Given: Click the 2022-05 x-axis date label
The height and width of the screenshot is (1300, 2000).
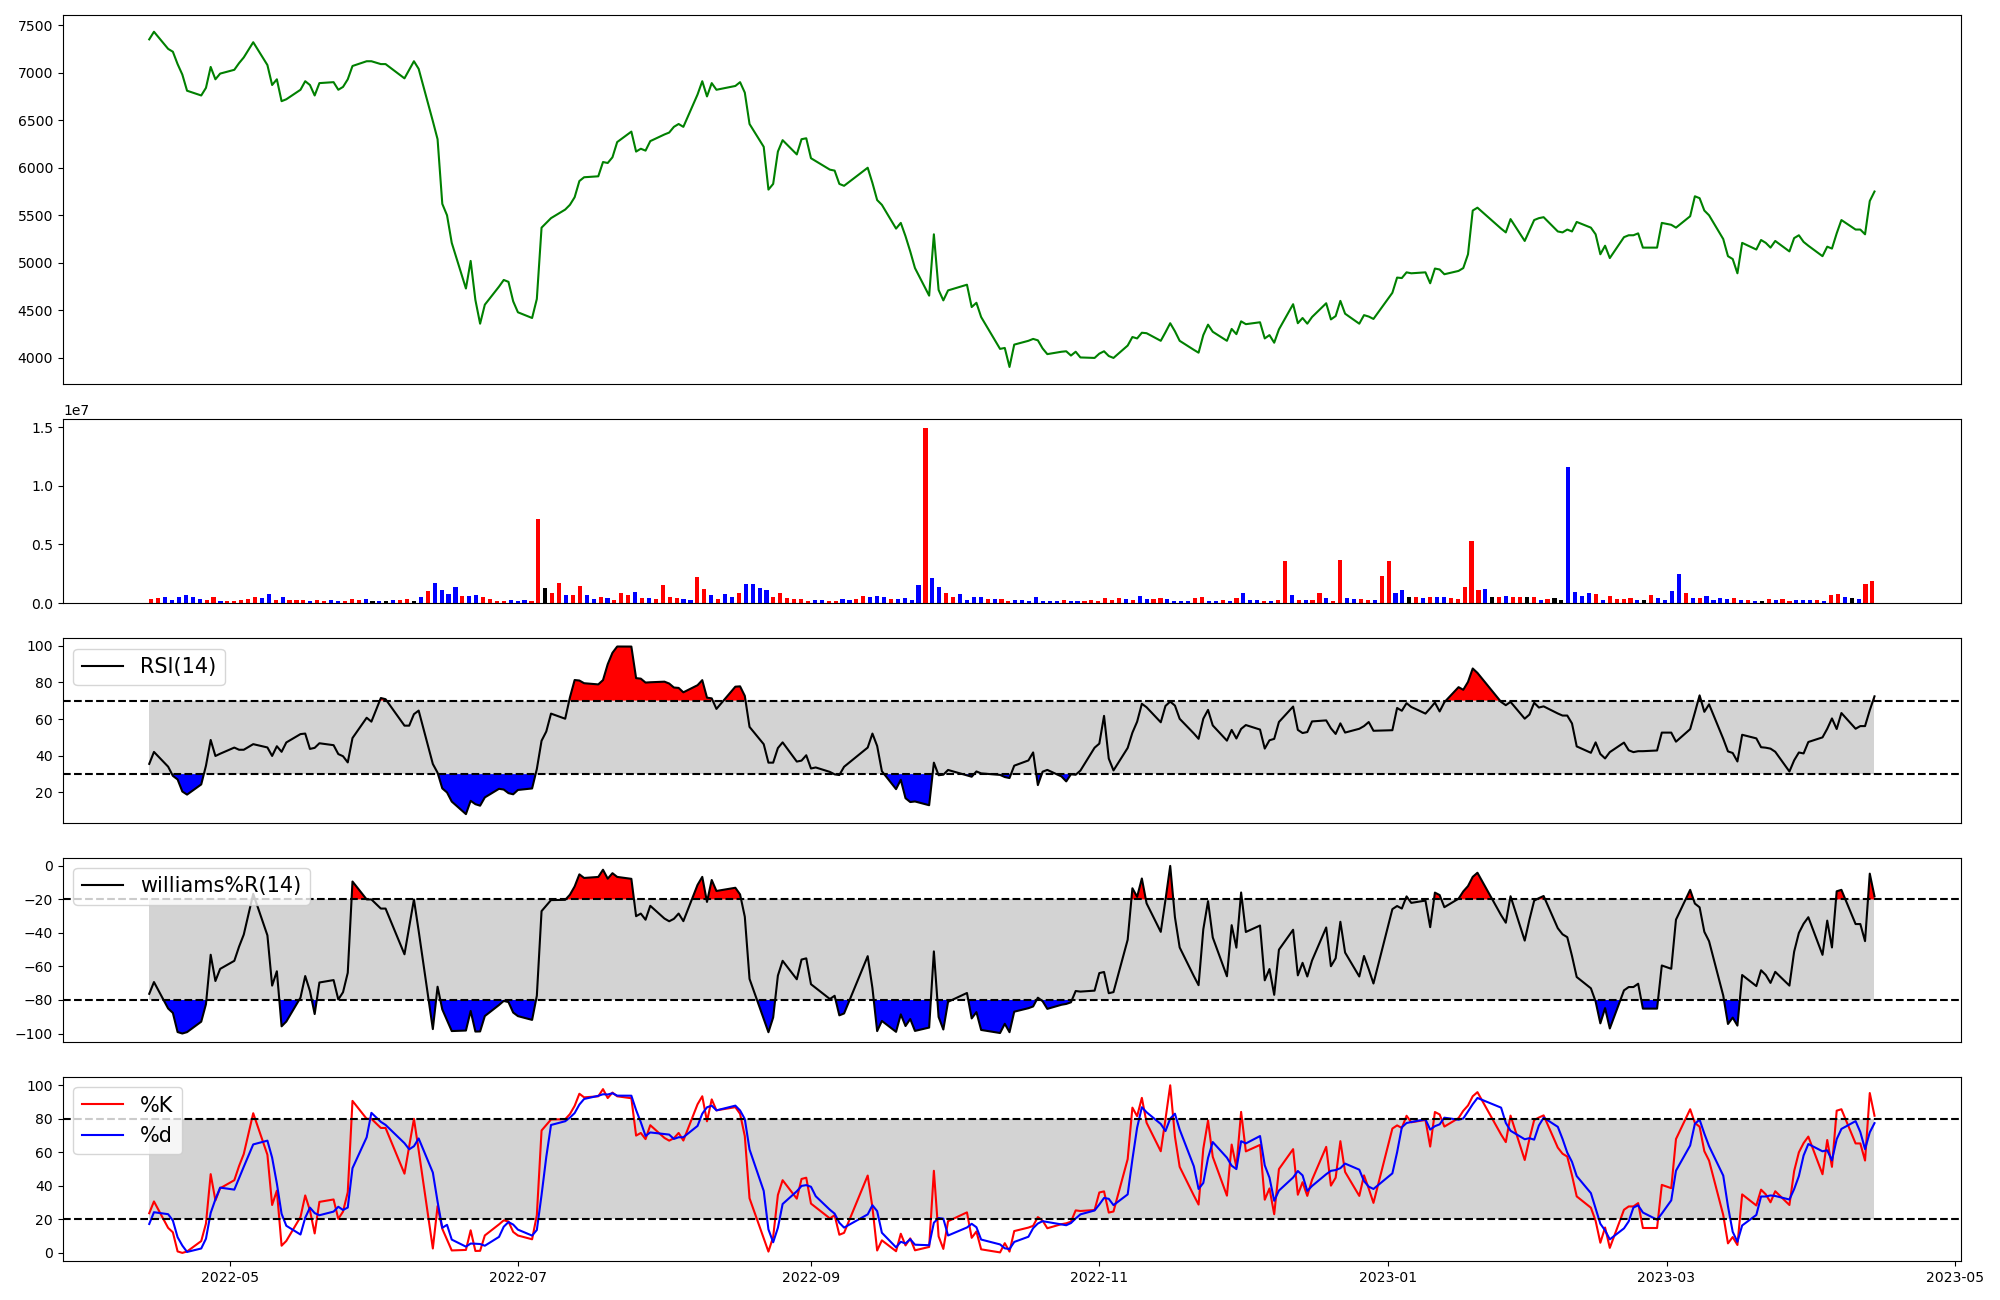Looking at the screenshot, I should [230, 1276].
